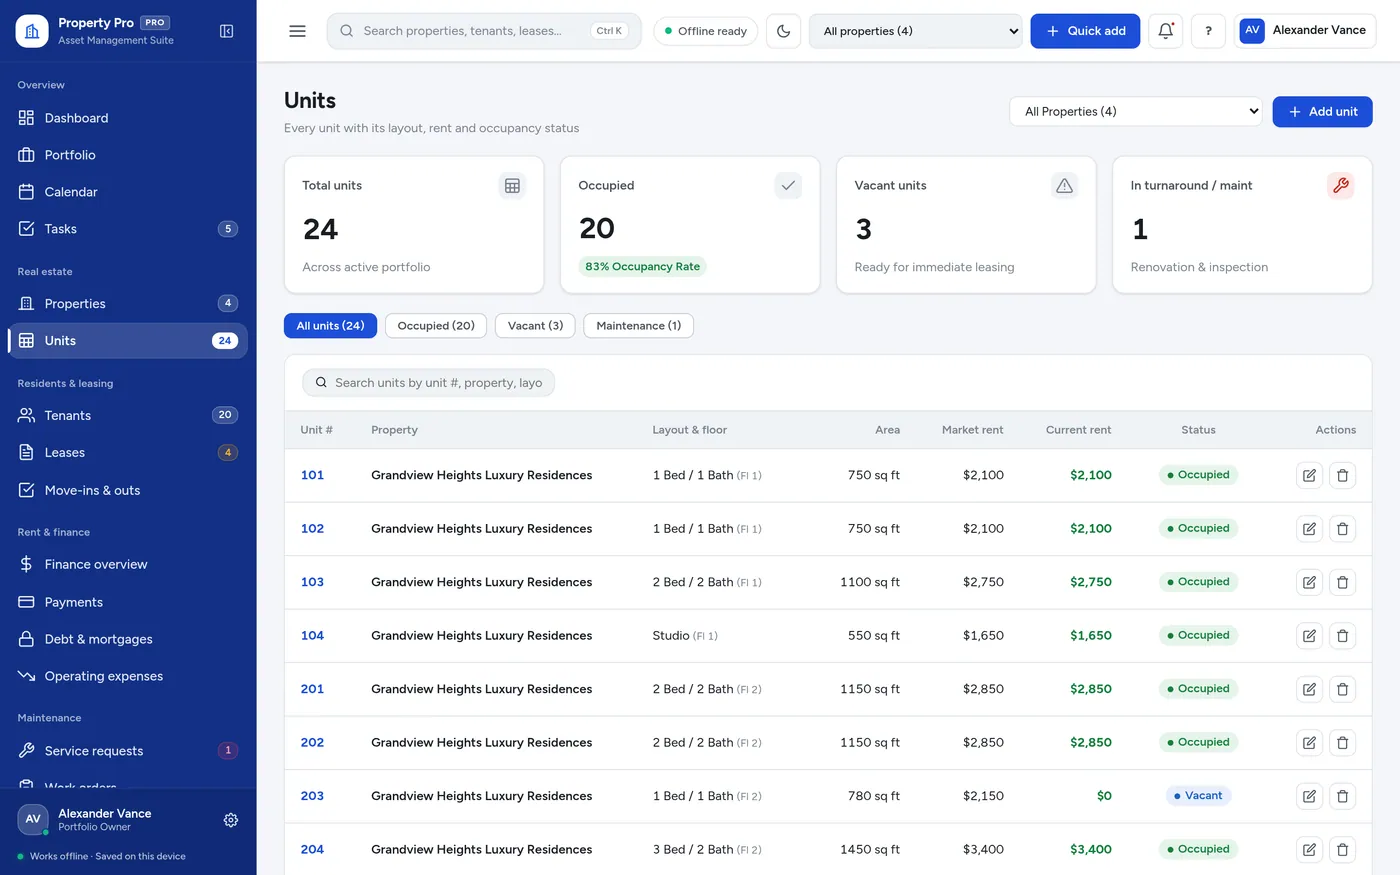Toggle dark mode with the moon icon
Screen dimensions: 1400x875
click(784, 31)
